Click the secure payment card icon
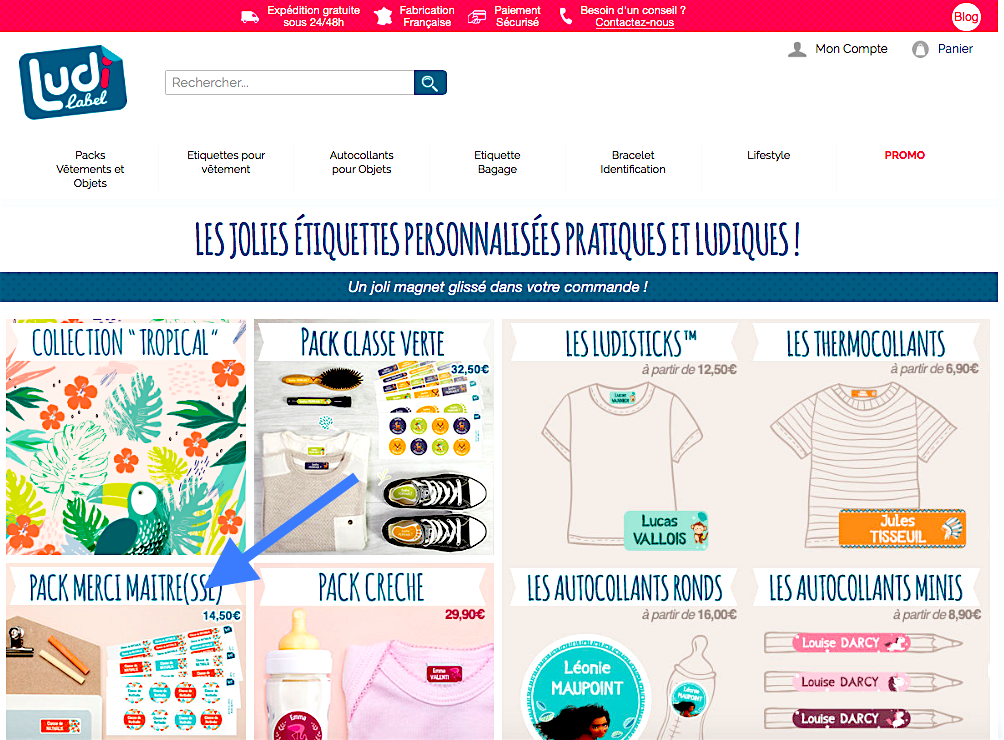 [x=476, y=17]
